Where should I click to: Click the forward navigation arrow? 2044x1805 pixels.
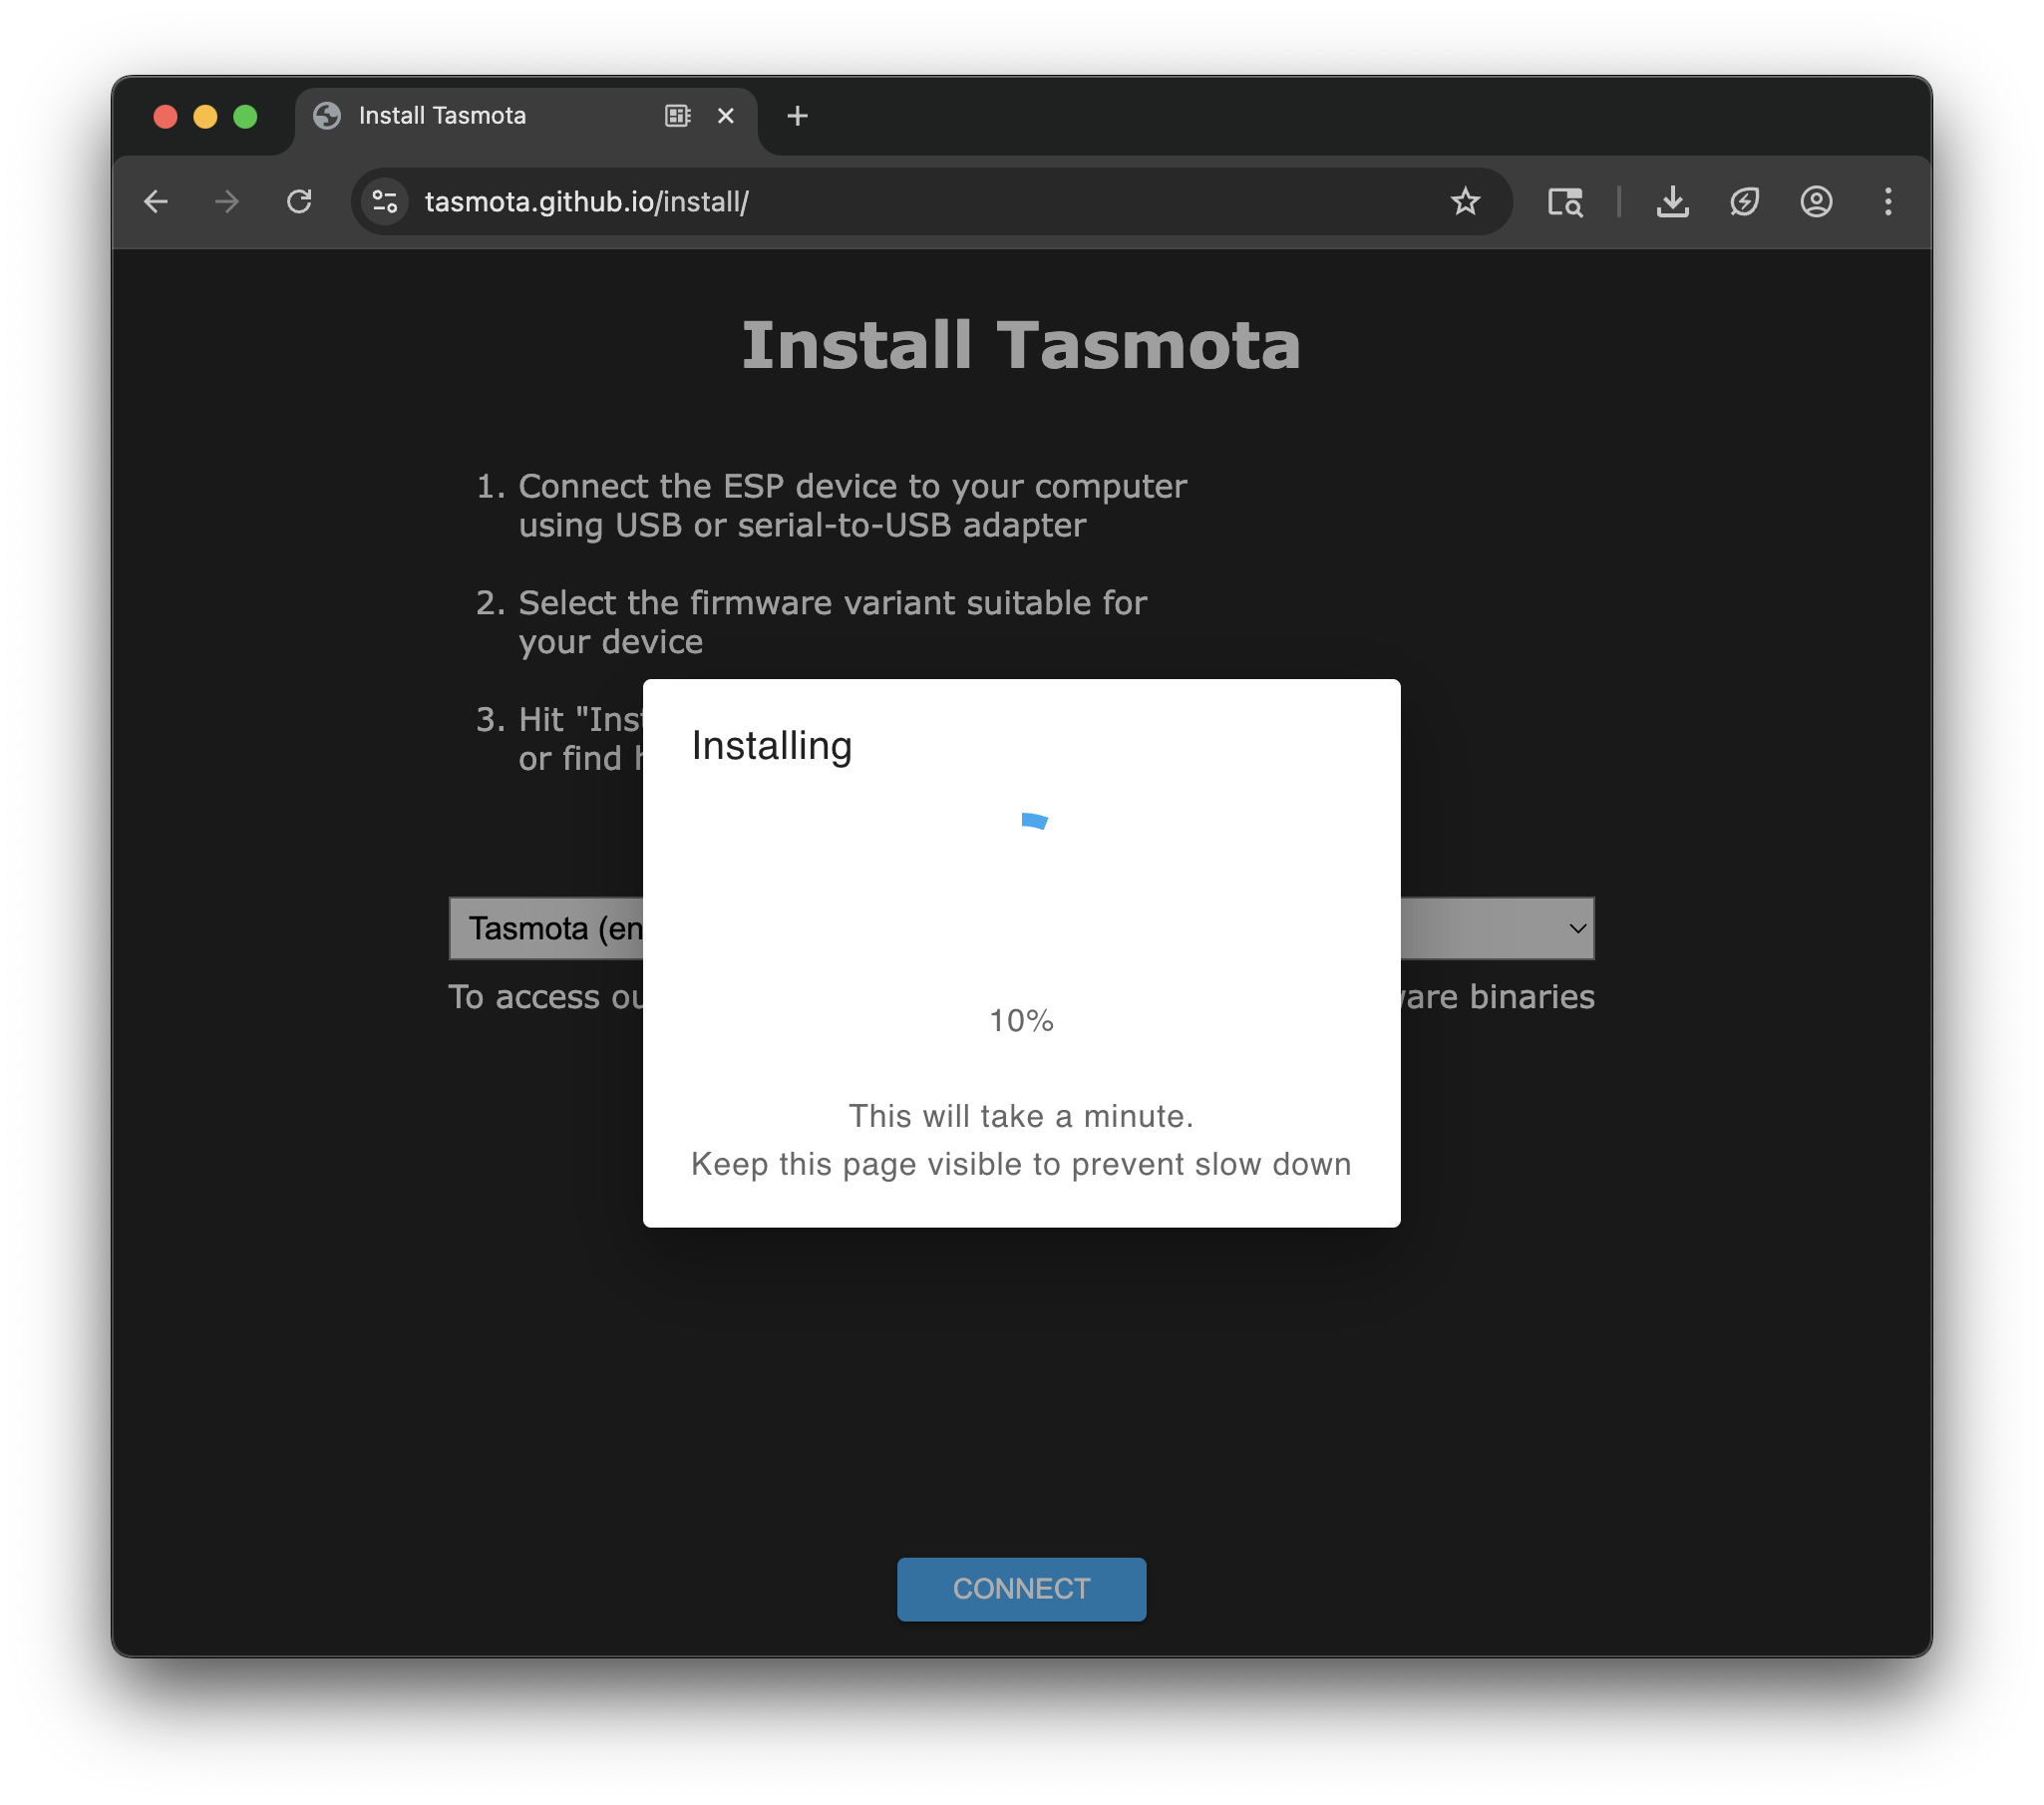227,202
